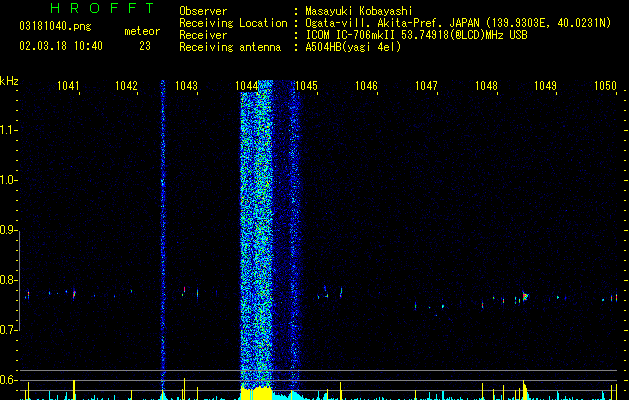
Task: Click the kHz axis unit label
Action: coord(9,81)
